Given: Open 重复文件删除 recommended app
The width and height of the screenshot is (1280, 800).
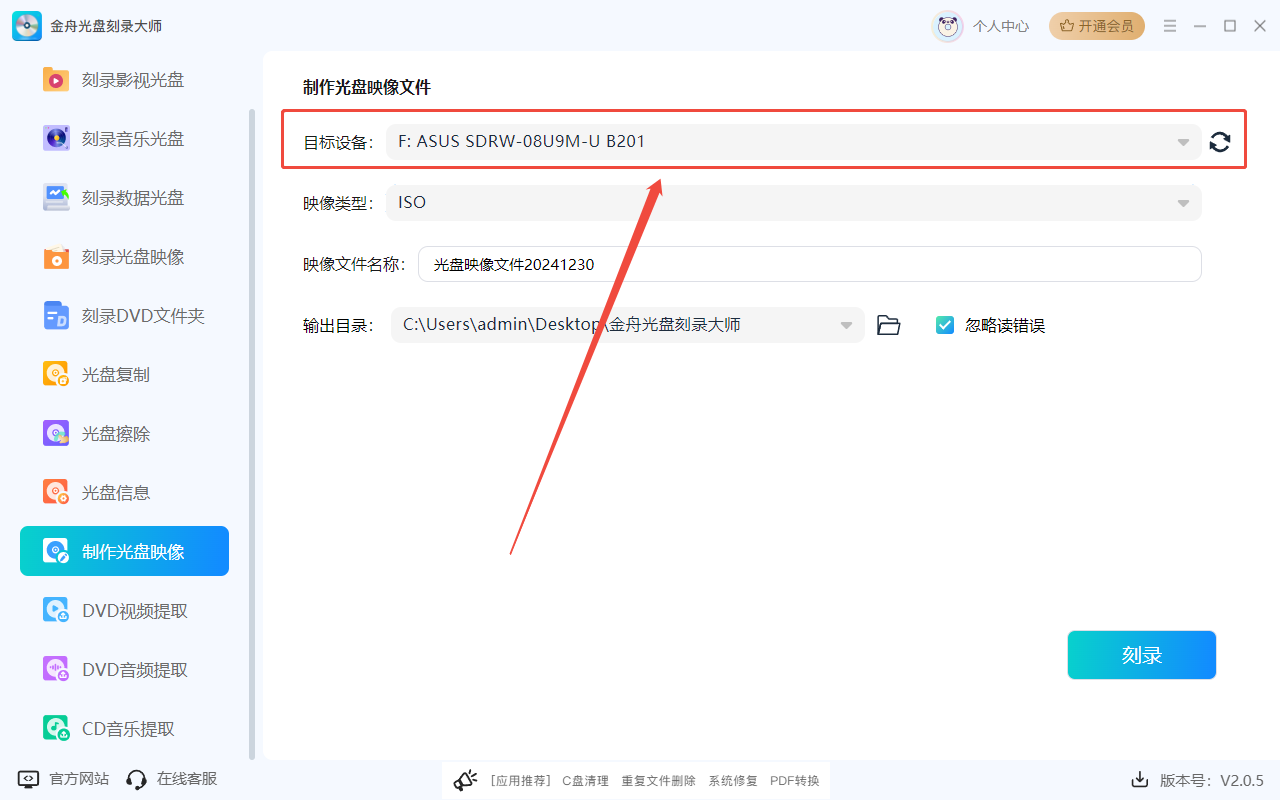Looking at the screenshot, I should pyautogui.click(x=658, y=781).
